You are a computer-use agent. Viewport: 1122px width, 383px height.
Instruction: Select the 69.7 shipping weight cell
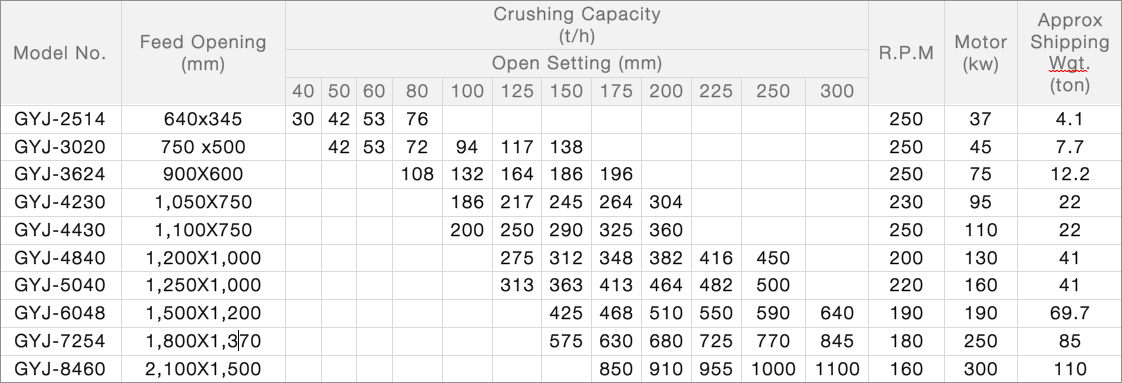pyautogui.click(x=1069, y=314)
